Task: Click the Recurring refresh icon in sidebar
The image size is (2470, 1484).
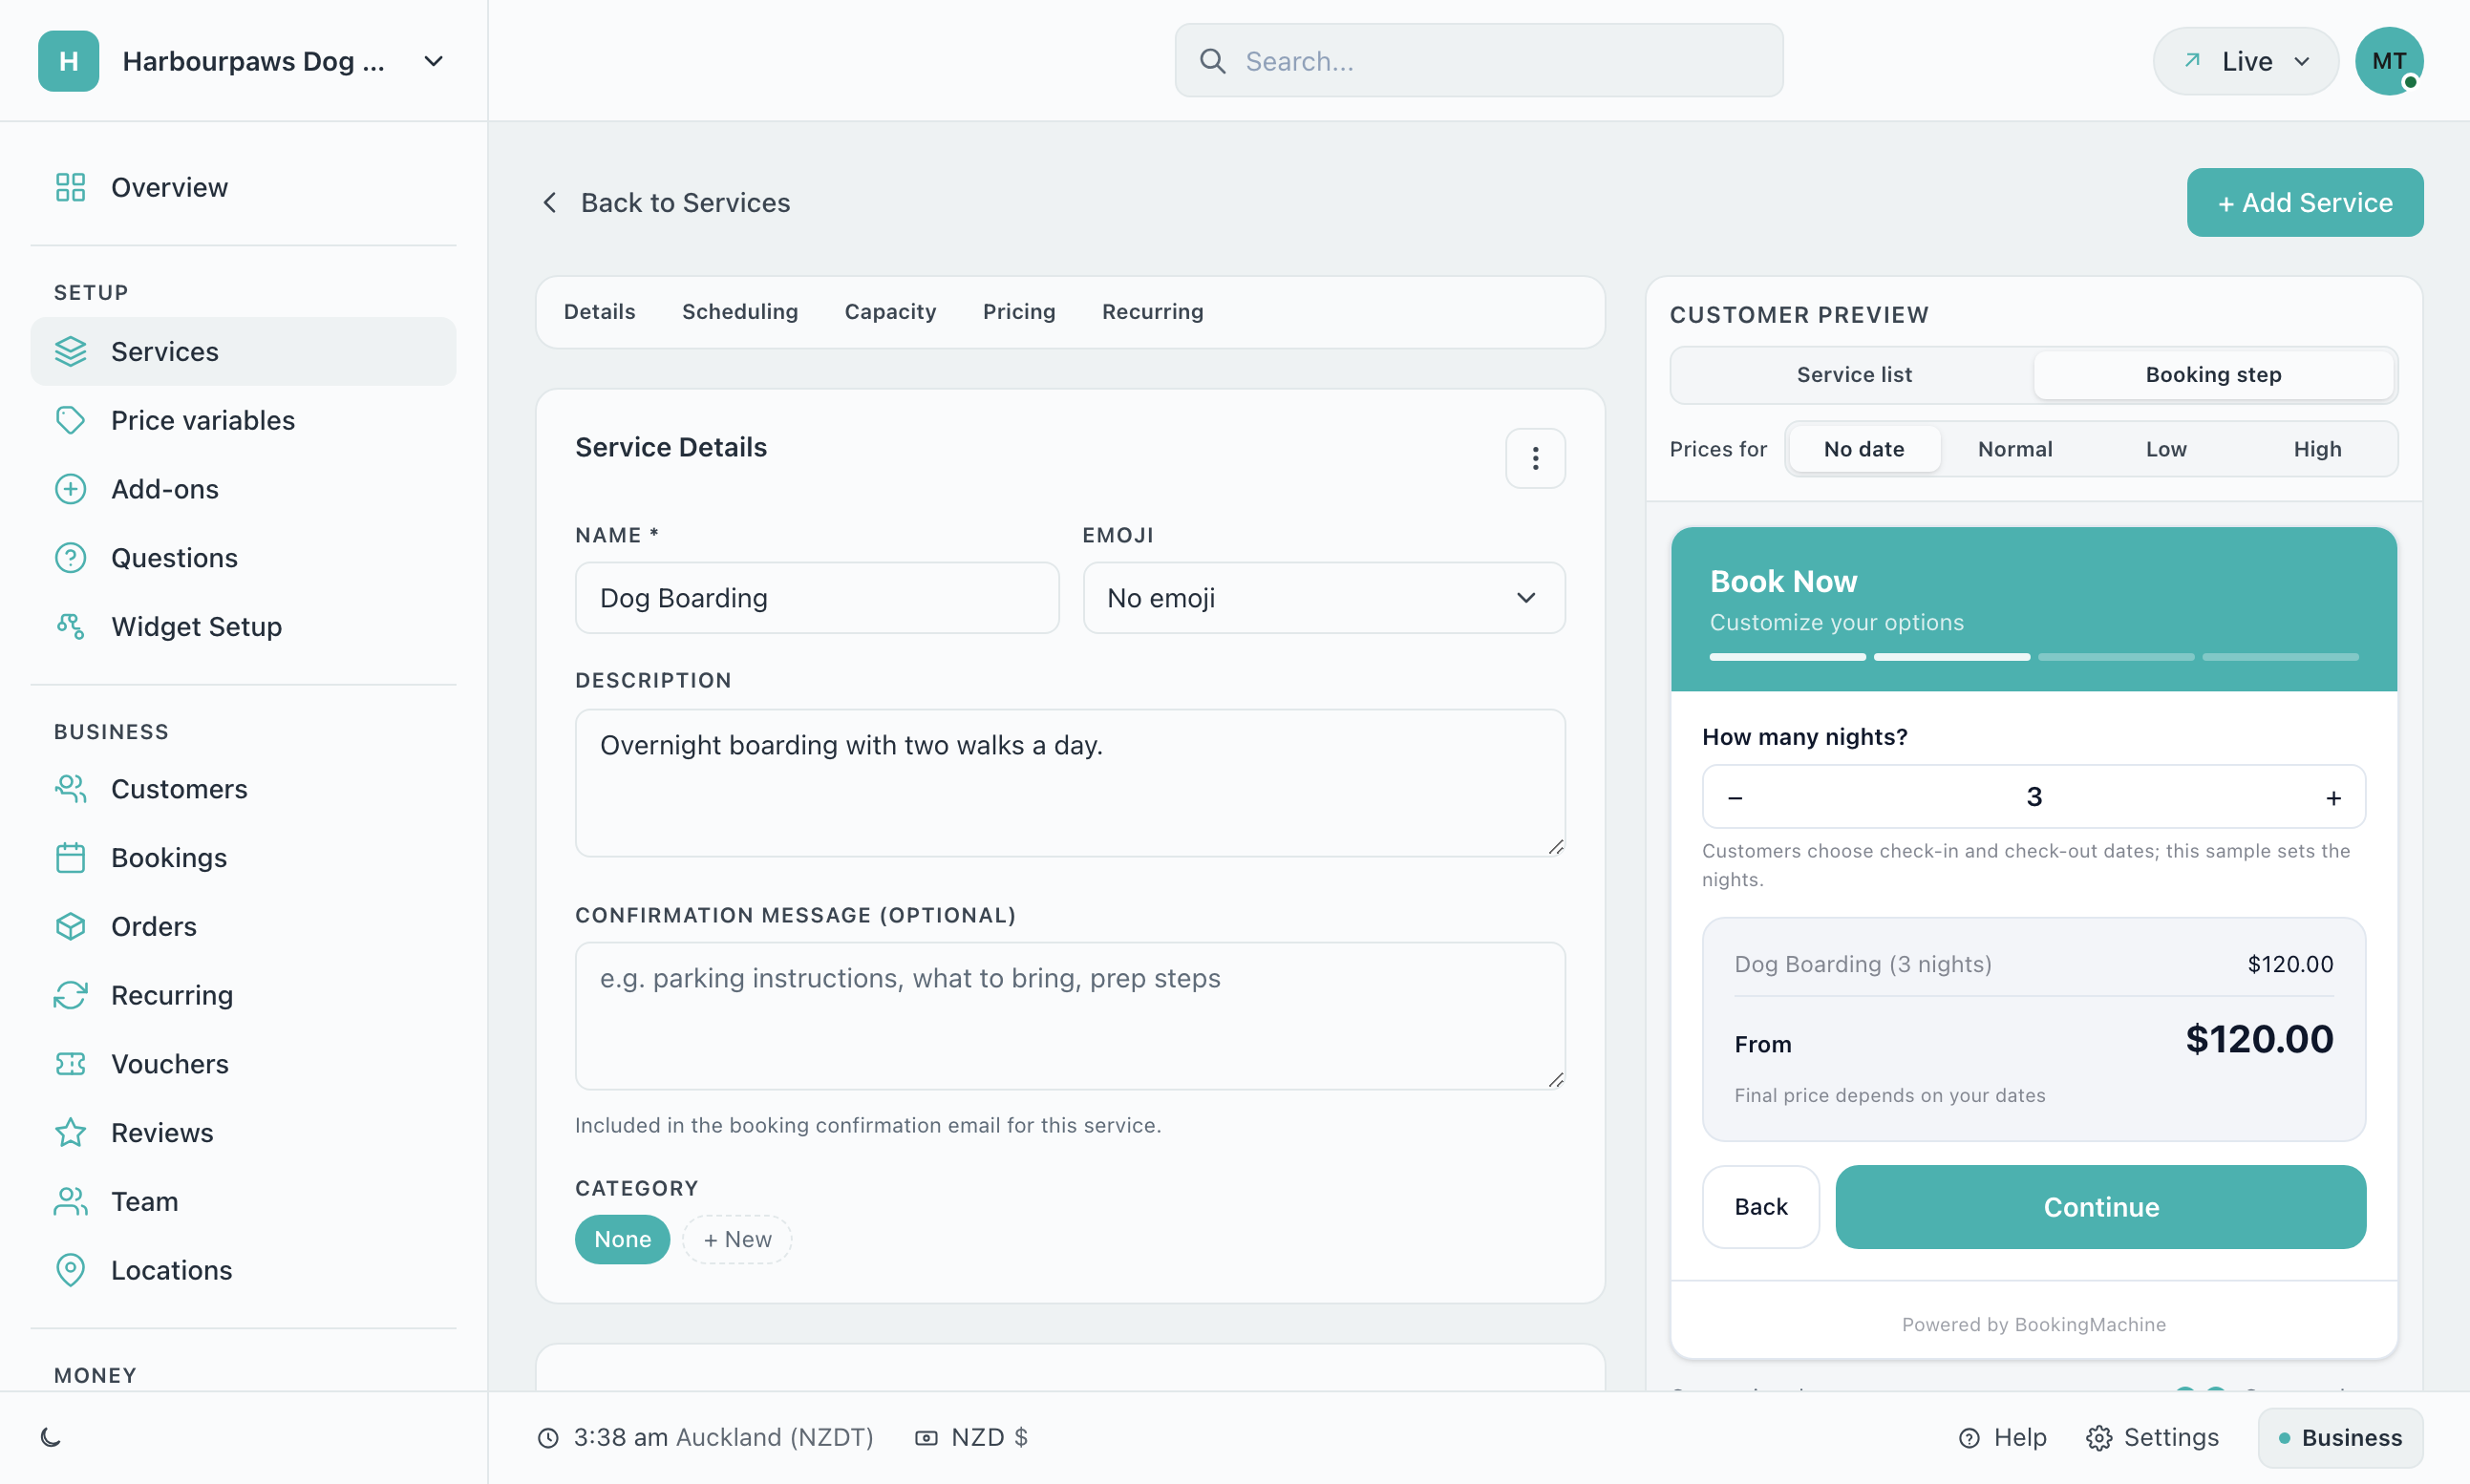Action: tap(70, 994)
